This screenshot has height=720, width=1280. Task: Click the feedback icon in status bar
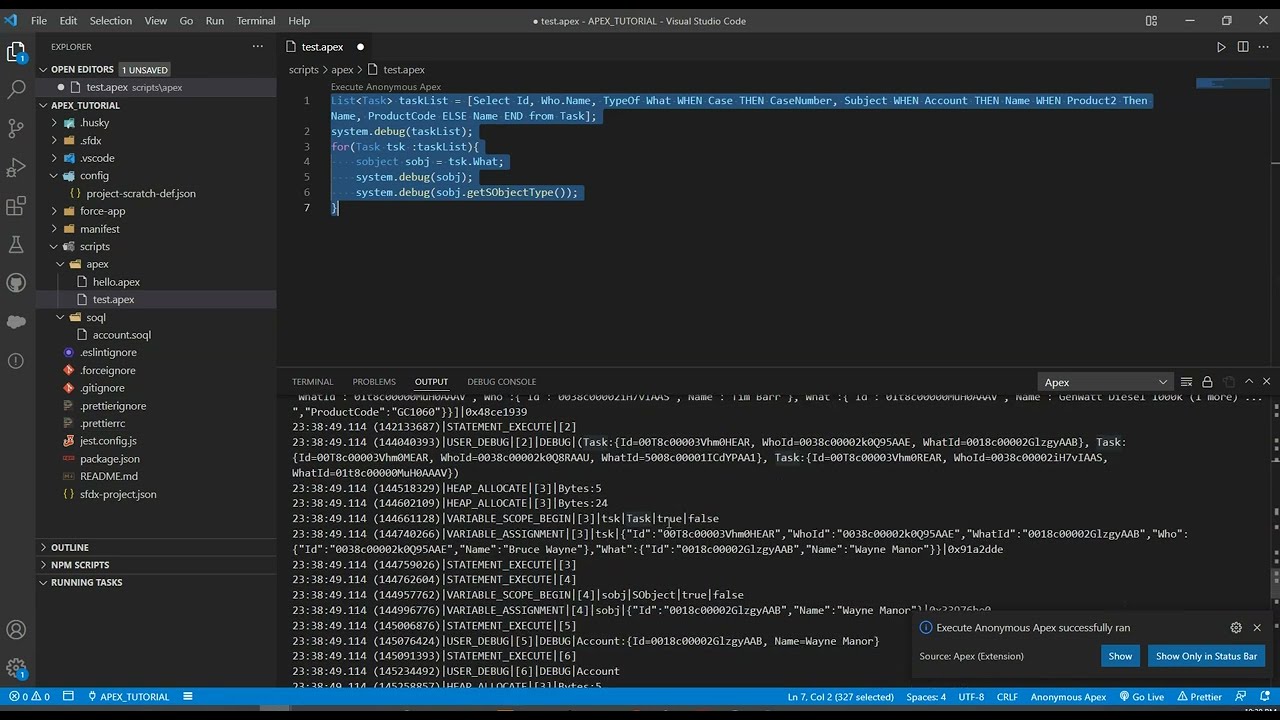[1241, 697]
